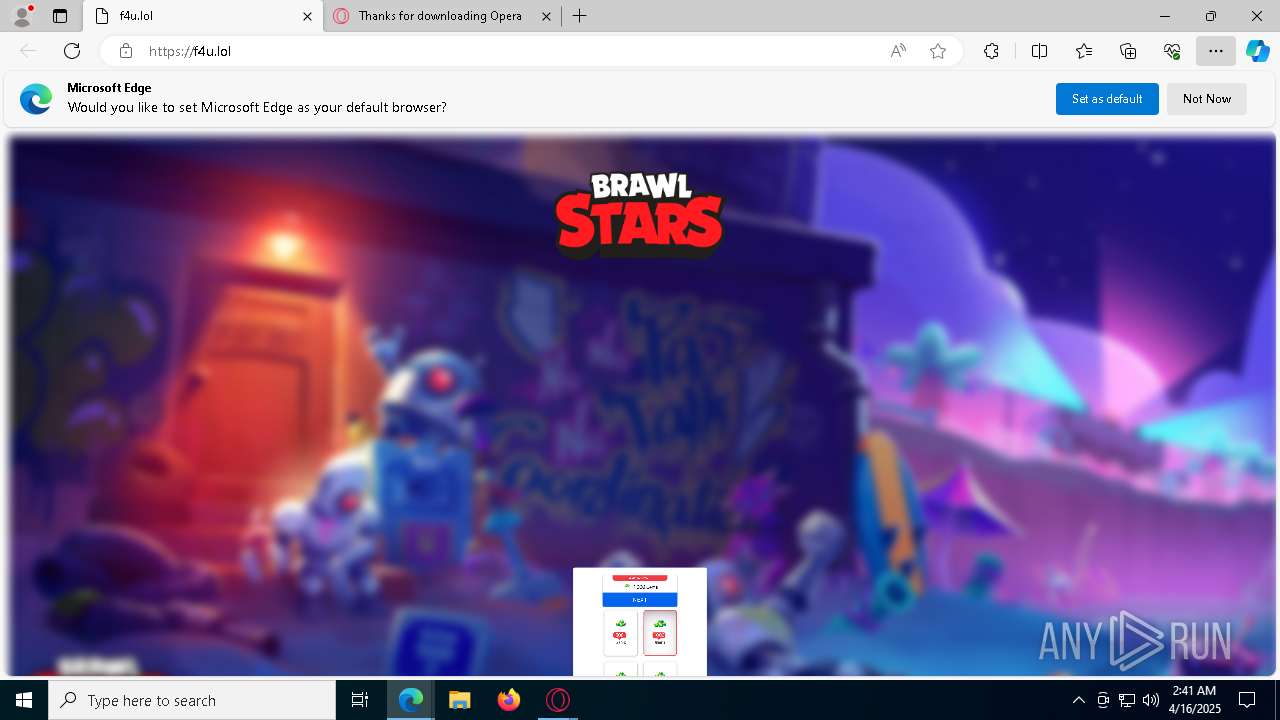
Task: Open network status tray icon
Action: [x=1127, y=700]
